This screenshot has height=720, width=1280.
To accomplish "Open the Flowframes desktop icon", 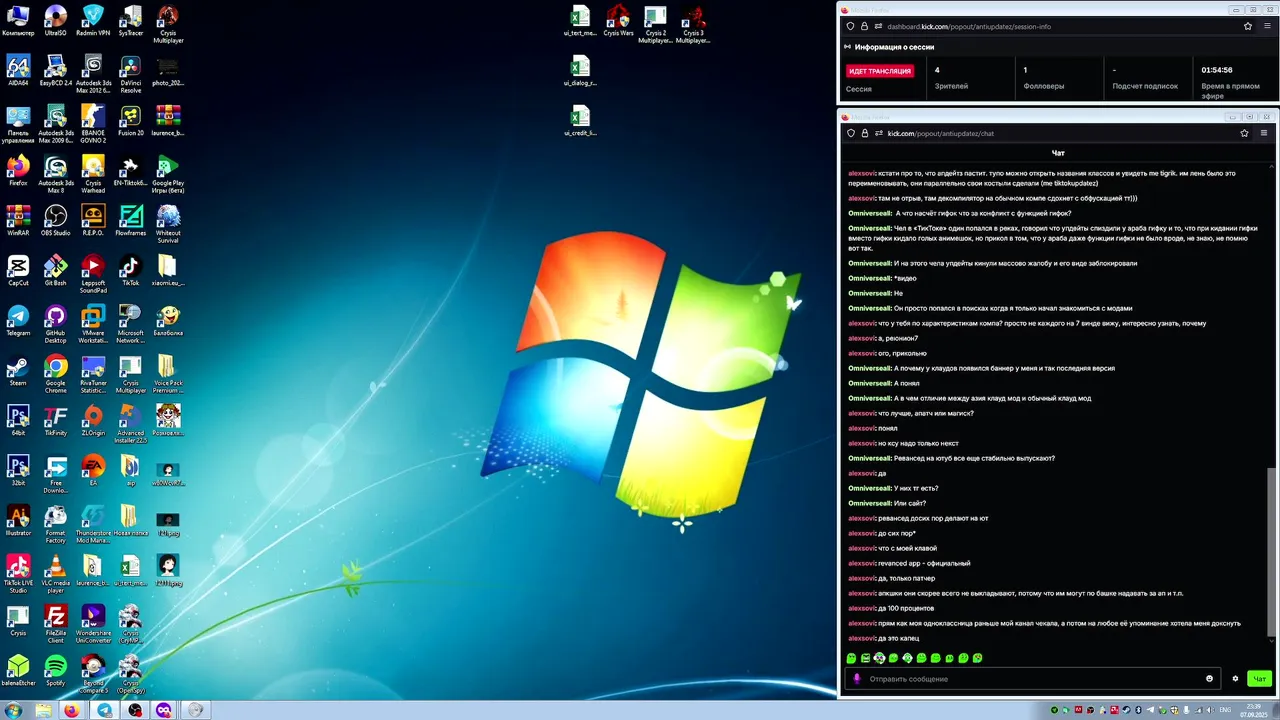I will (x=130, y=221).
